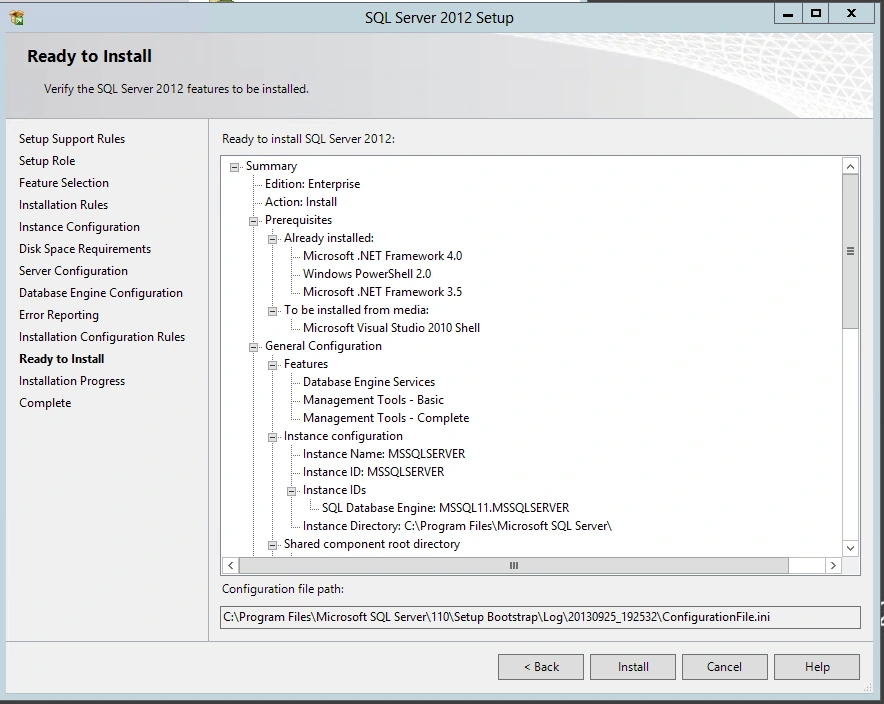Collapse the To be installed from media node
Screen dimensions: 884x704
click(x=272, y=311)
